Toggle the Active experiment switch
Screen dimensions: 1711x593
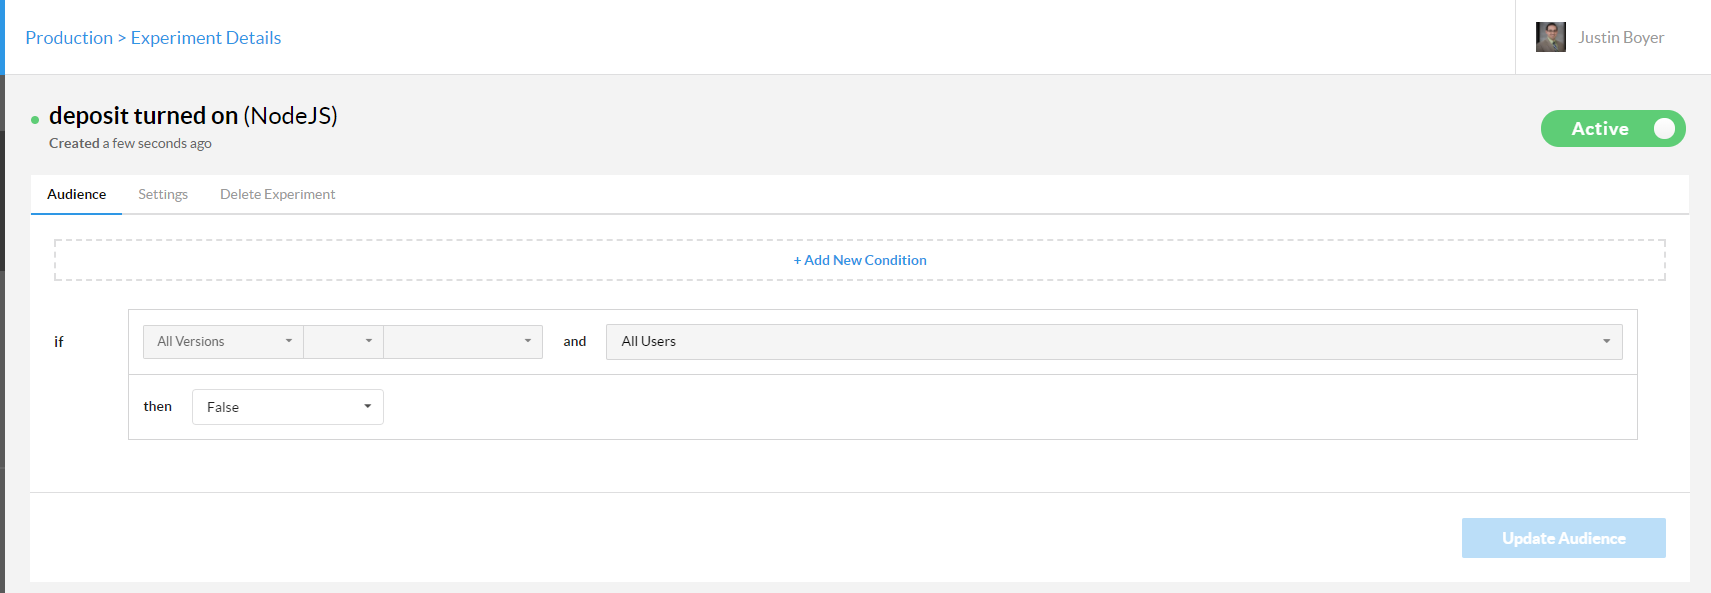point(1613,129)
